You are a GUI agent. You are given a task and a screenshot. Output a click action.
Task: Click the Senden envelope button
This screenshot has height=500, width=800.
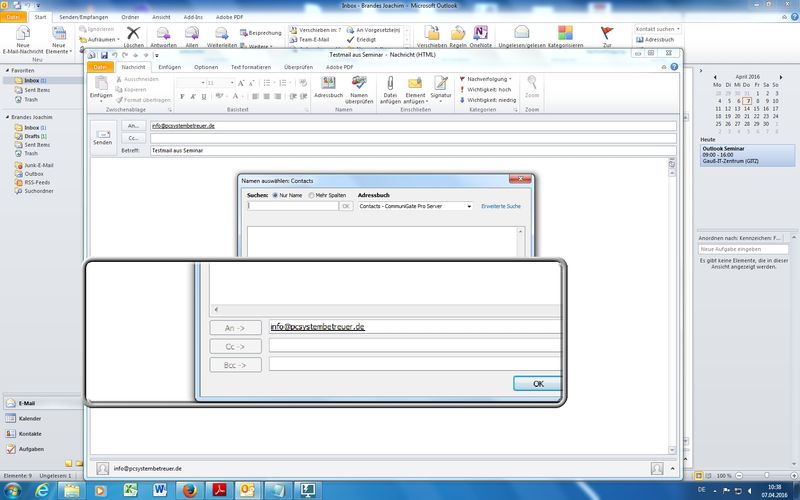tap(103, 134)
